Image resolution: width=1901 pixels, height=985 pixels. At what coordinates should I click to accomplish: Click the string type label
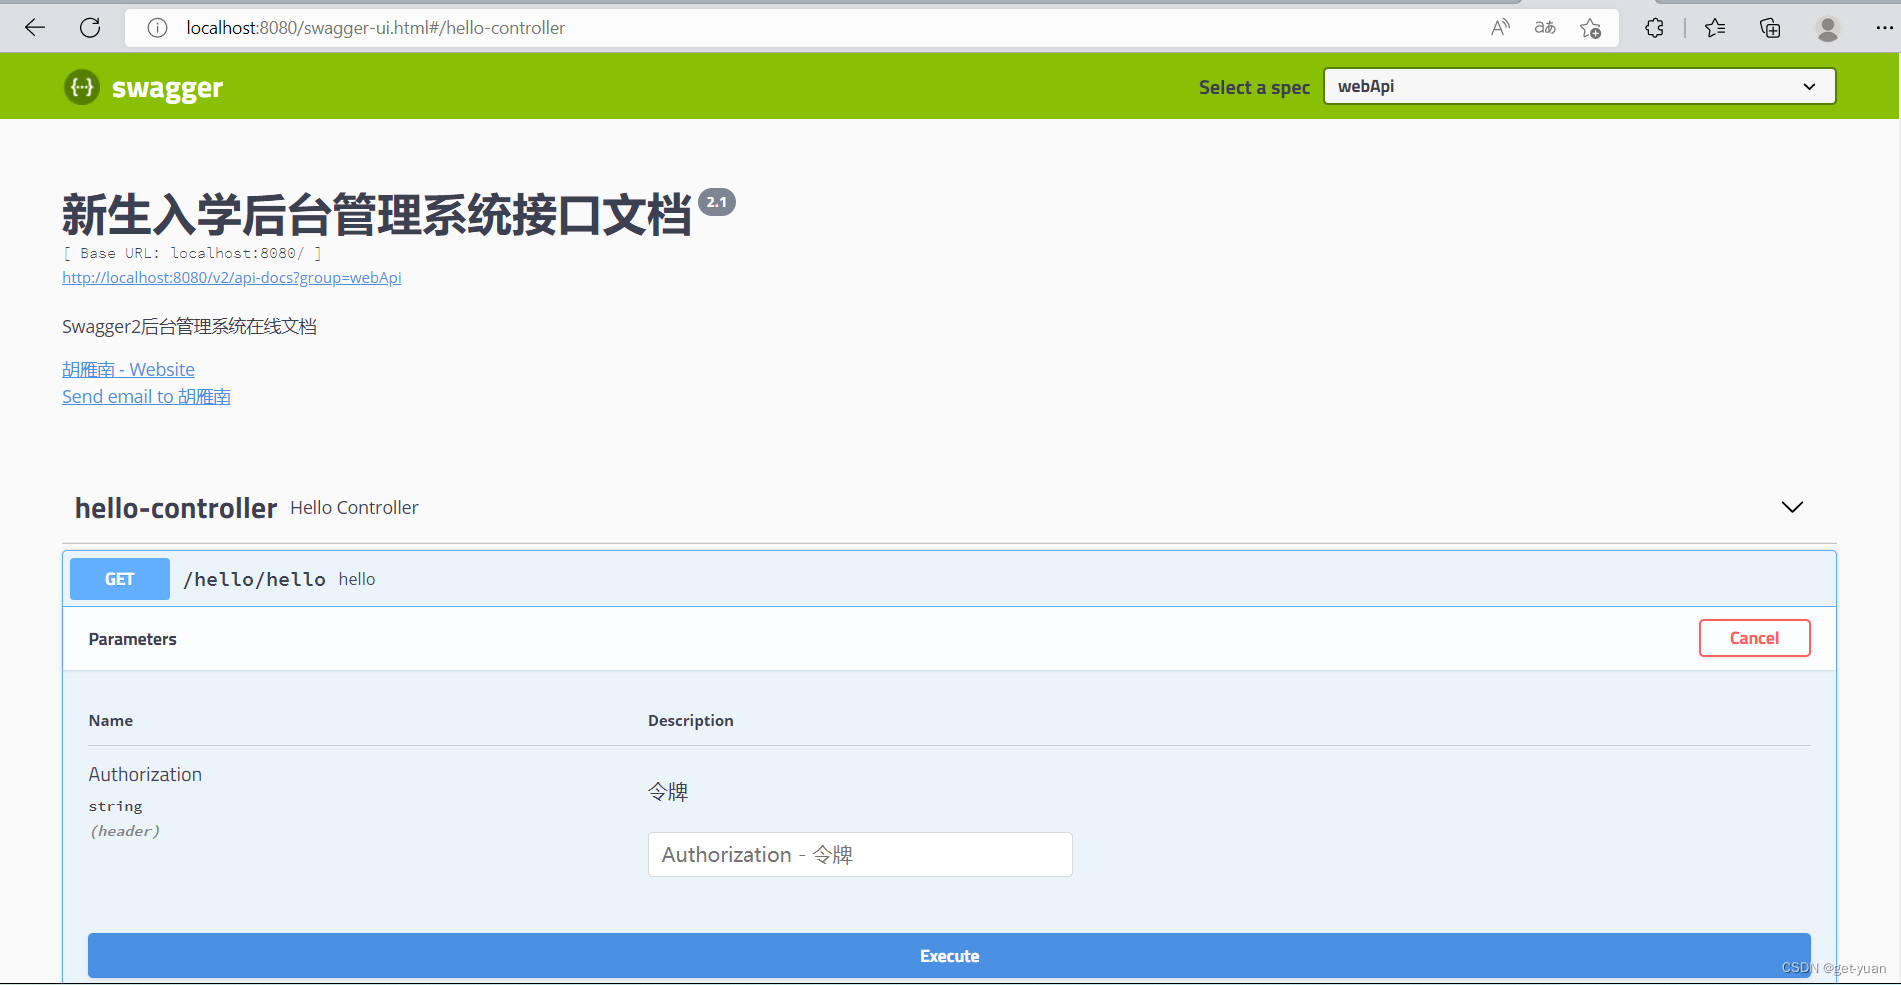pyautogui.click(x=115, y=806)
